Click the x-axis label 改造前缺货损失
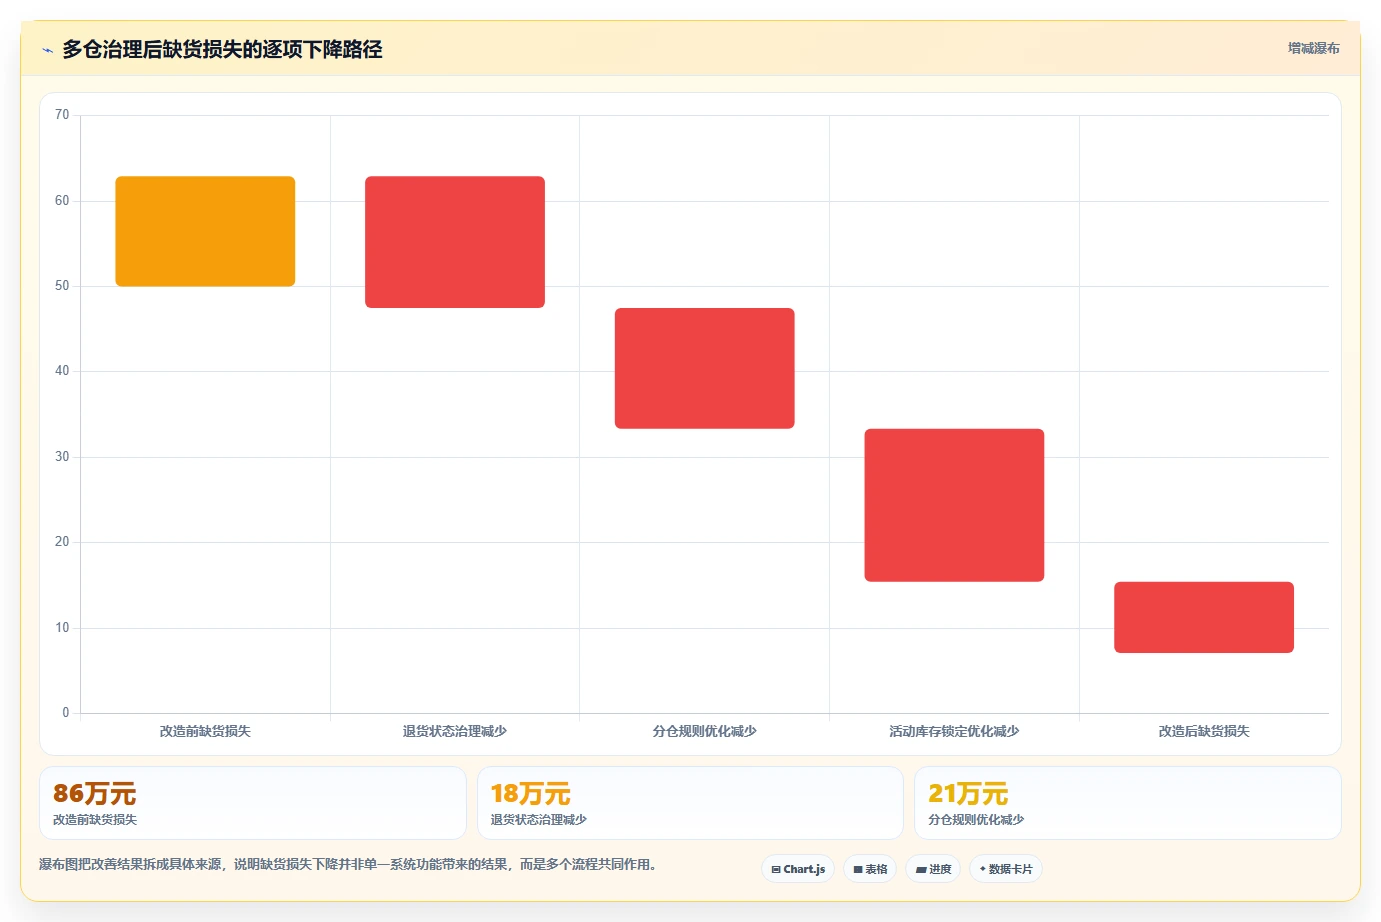The width and height of the screenshot is (1381, 922). (x=205, y=731)
